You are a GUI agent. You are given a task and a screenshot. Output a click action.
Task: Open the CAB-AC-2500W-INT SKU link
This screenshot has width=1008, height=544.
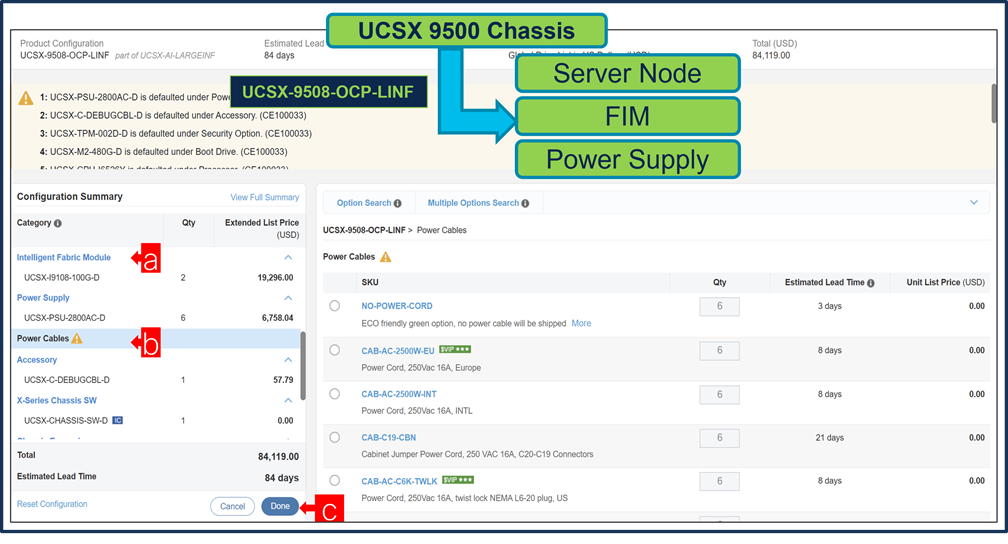[399, 394]
